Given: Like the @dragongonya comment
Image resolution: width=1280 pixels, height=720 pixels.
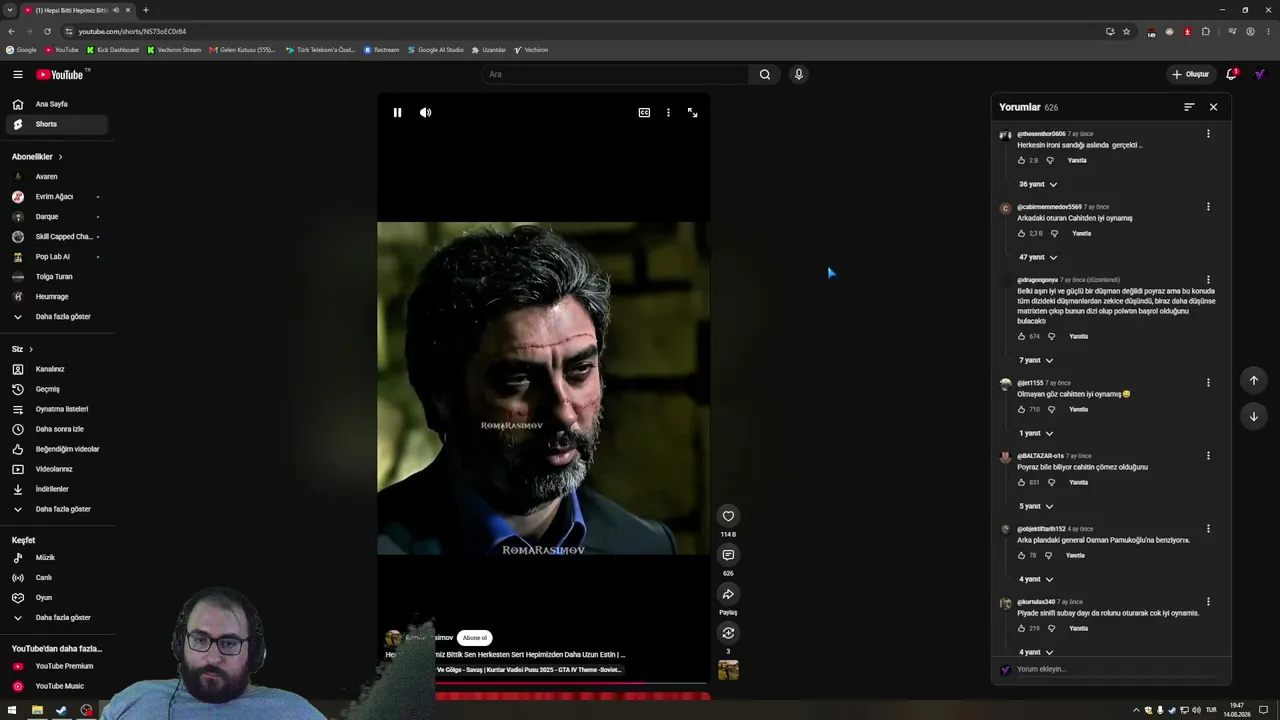Looking at the screenshot, I should tap(1021, 337).
